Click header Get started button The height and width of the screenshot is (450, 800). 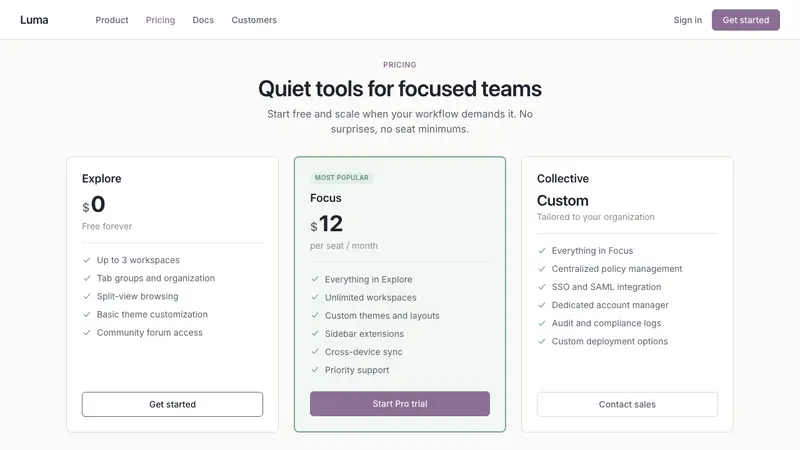pos(745,20)
